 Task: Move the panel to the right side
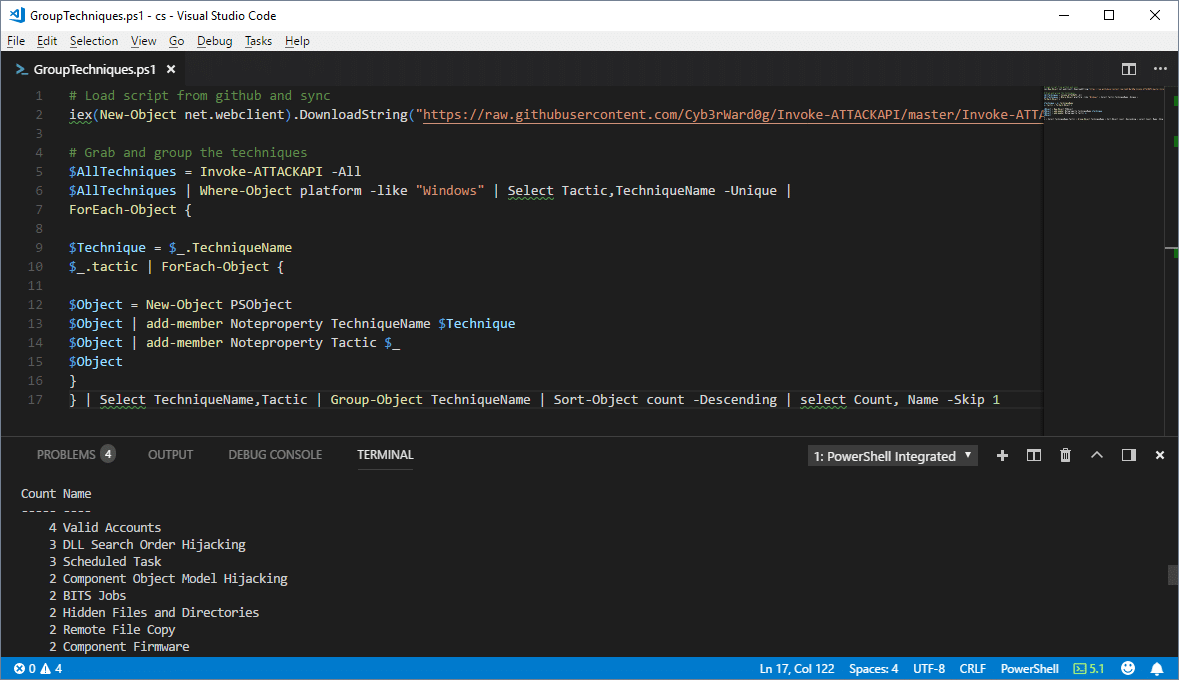pyautogui.click(x=1129, y=455)
